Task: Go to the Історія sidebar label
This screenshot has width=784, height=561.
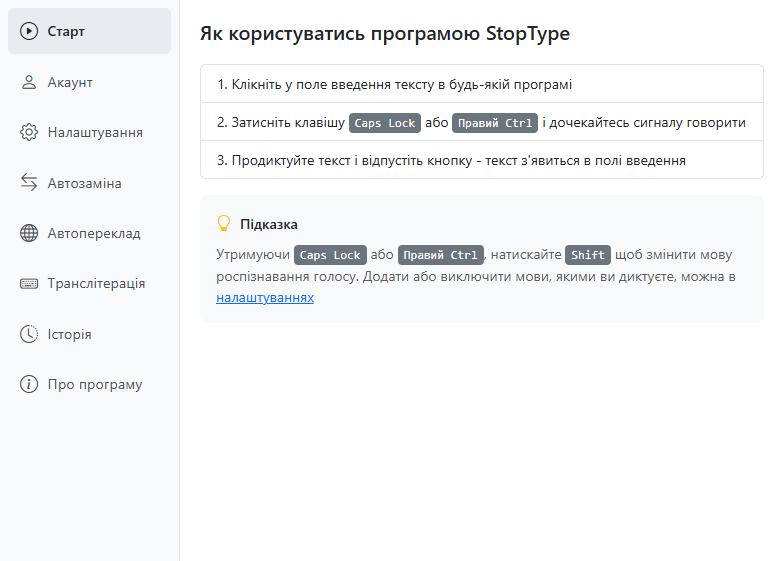Action: coord(69,334)
